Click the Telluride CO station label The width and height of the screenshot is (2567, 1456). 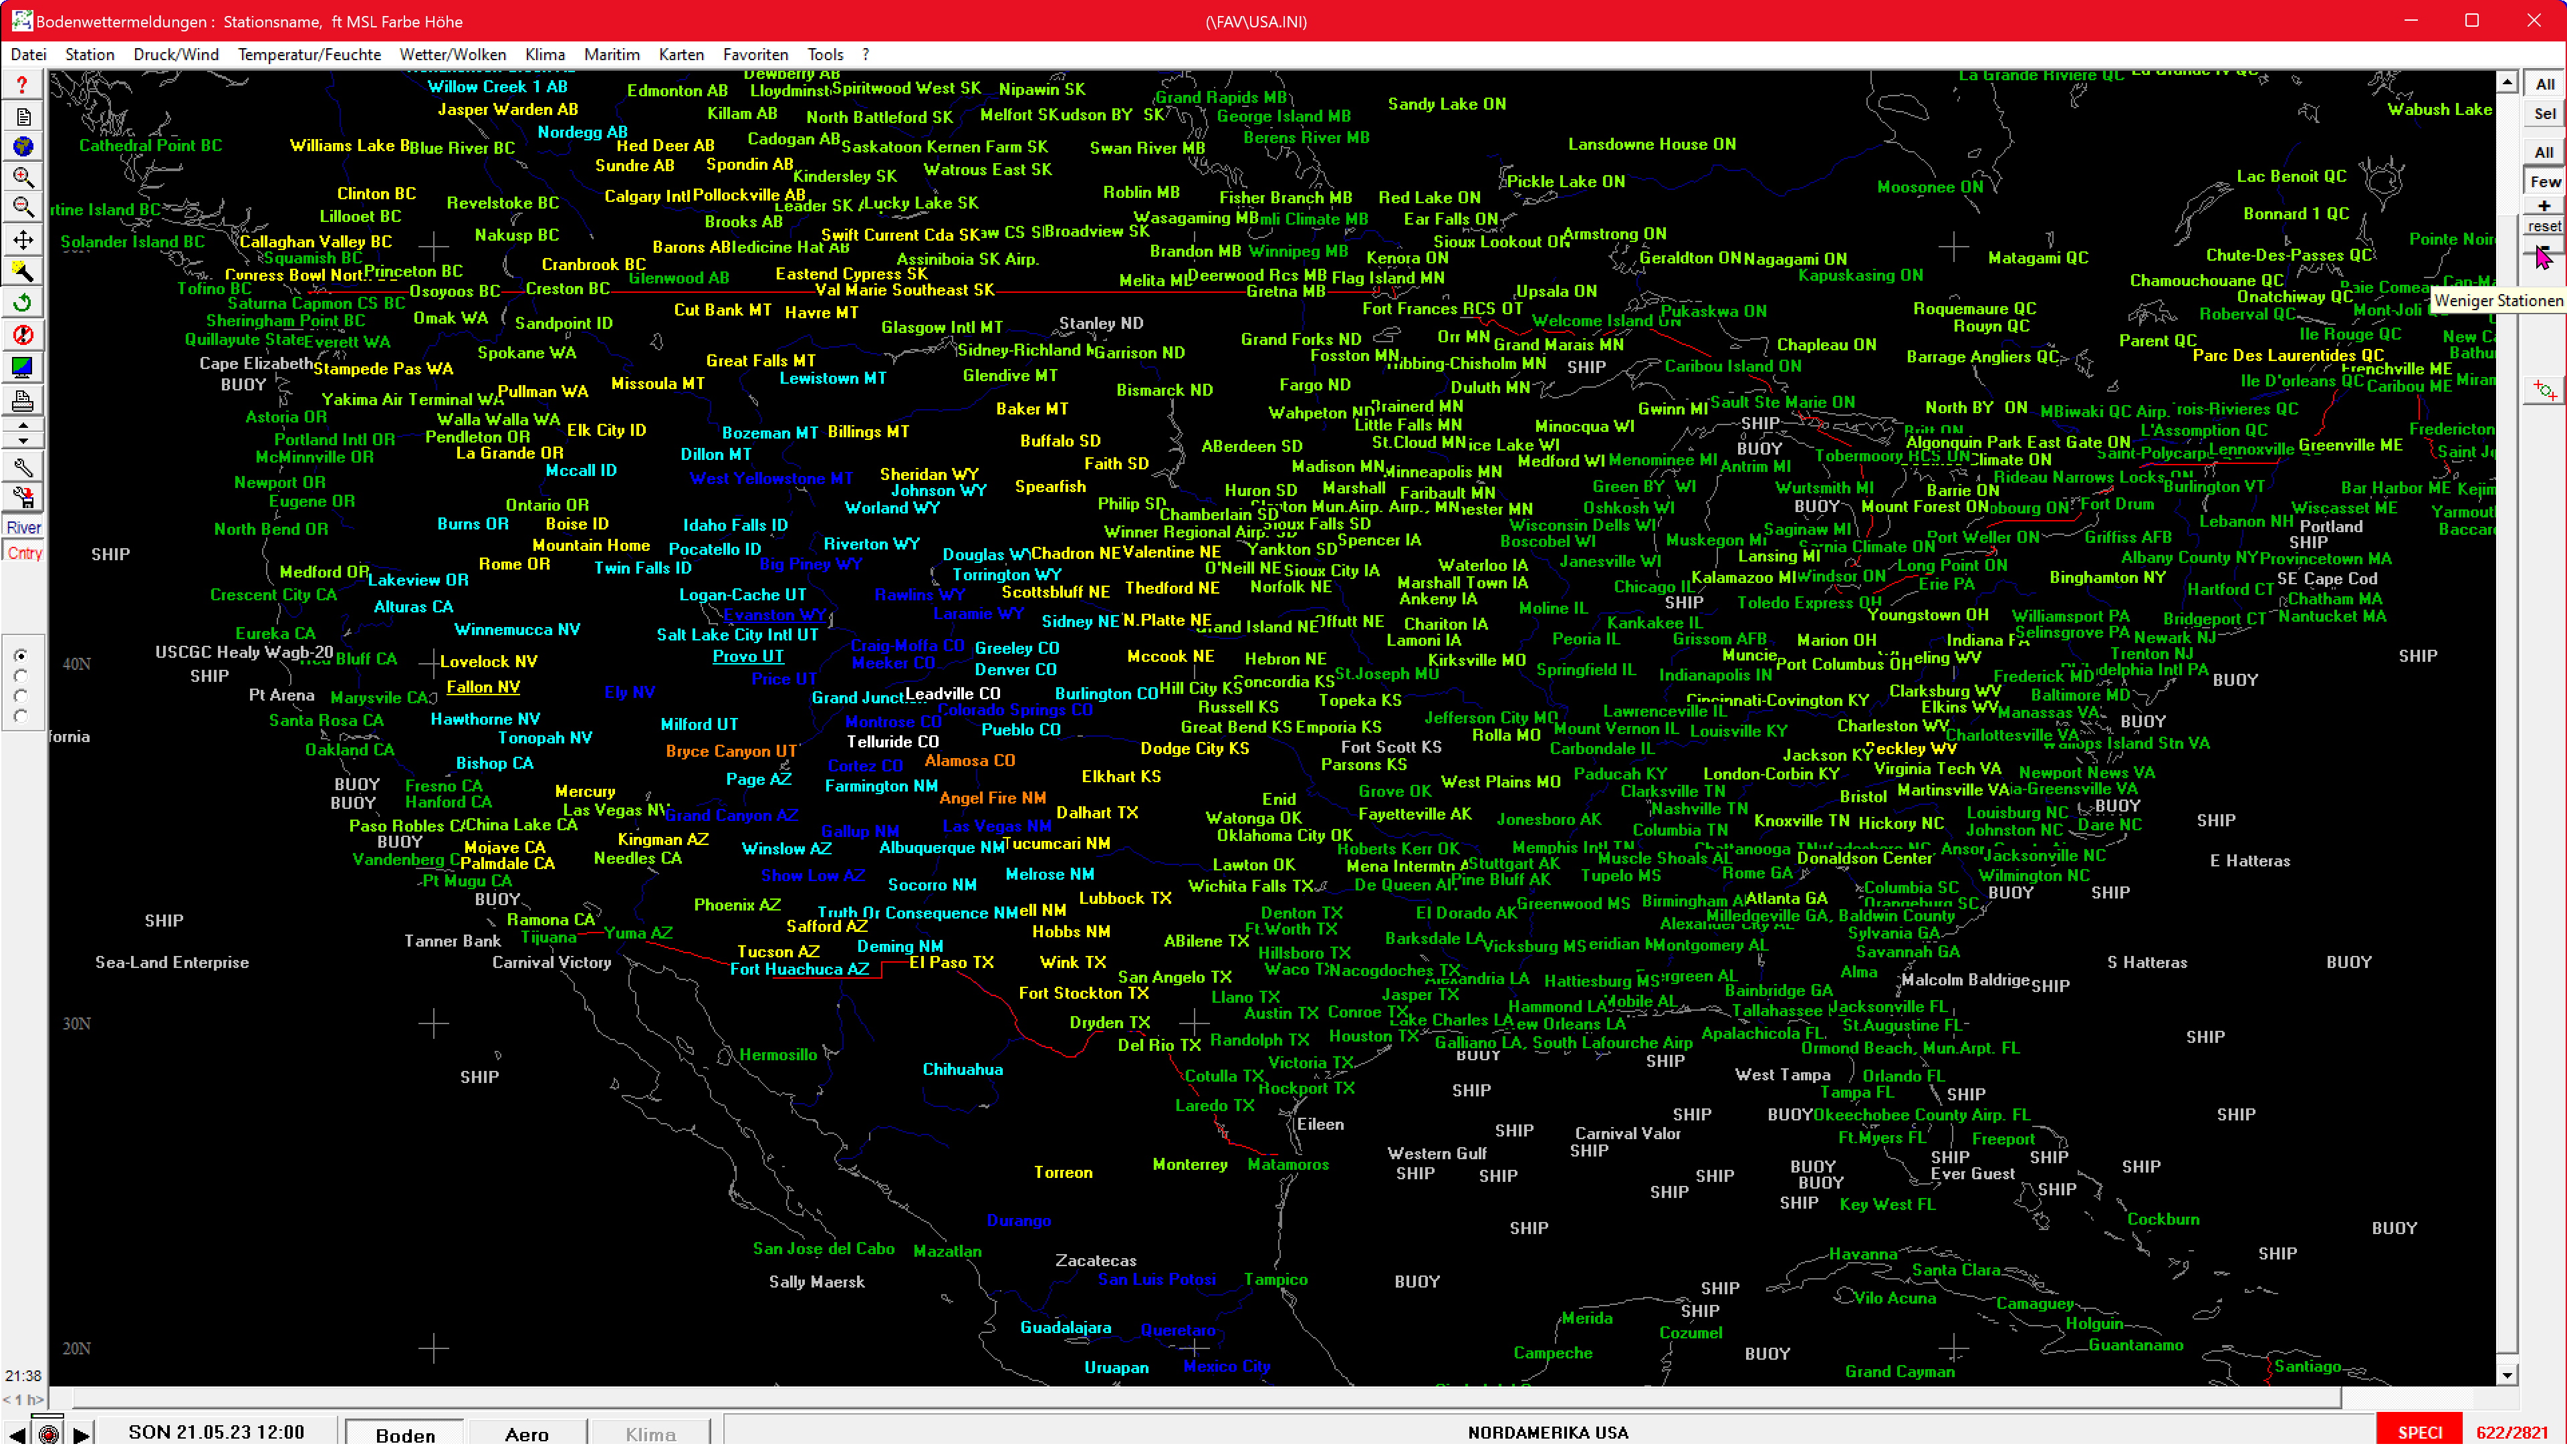pyautogui.click(x=893, y=742)
